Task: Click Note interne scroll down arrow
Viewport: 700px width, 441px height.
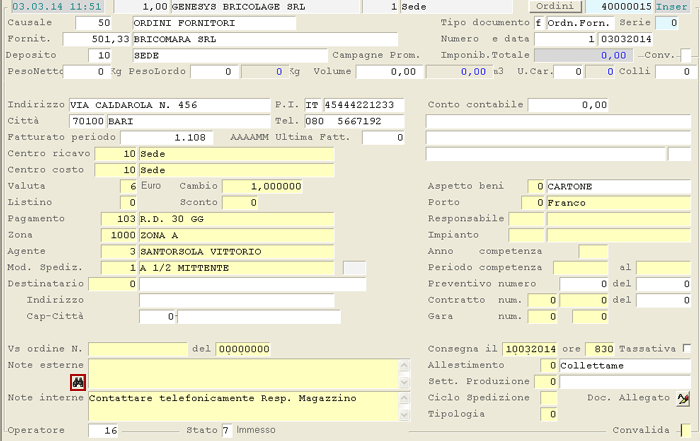Action: [x=404, y=415]
